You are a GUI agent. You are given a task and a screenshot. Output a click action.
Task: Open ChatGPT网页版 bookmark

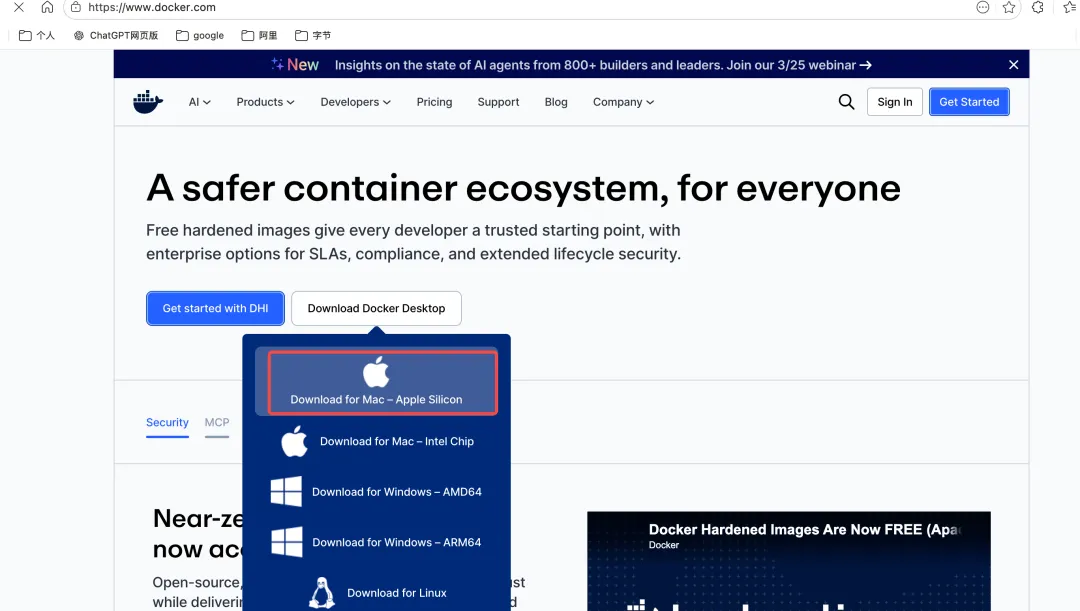(116, 35)
